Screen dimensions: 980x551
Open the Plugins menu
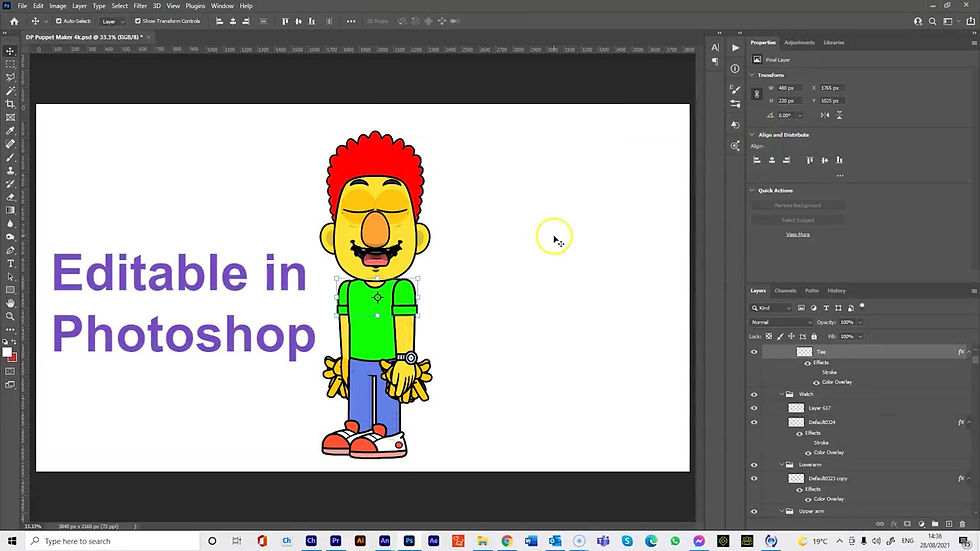pos(195,6)
